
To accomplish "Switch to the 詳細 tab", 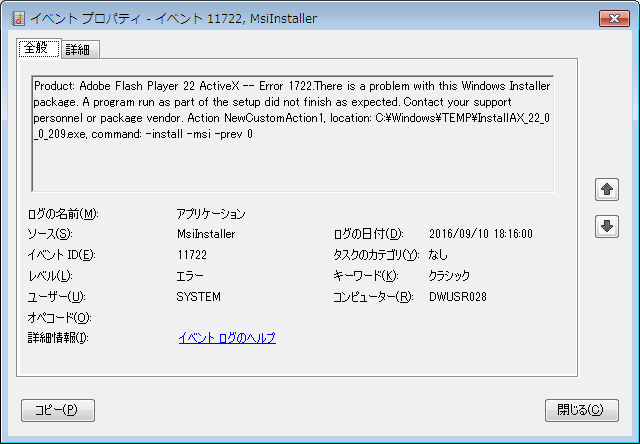I will pyautogui.click(x=80, y=50).
